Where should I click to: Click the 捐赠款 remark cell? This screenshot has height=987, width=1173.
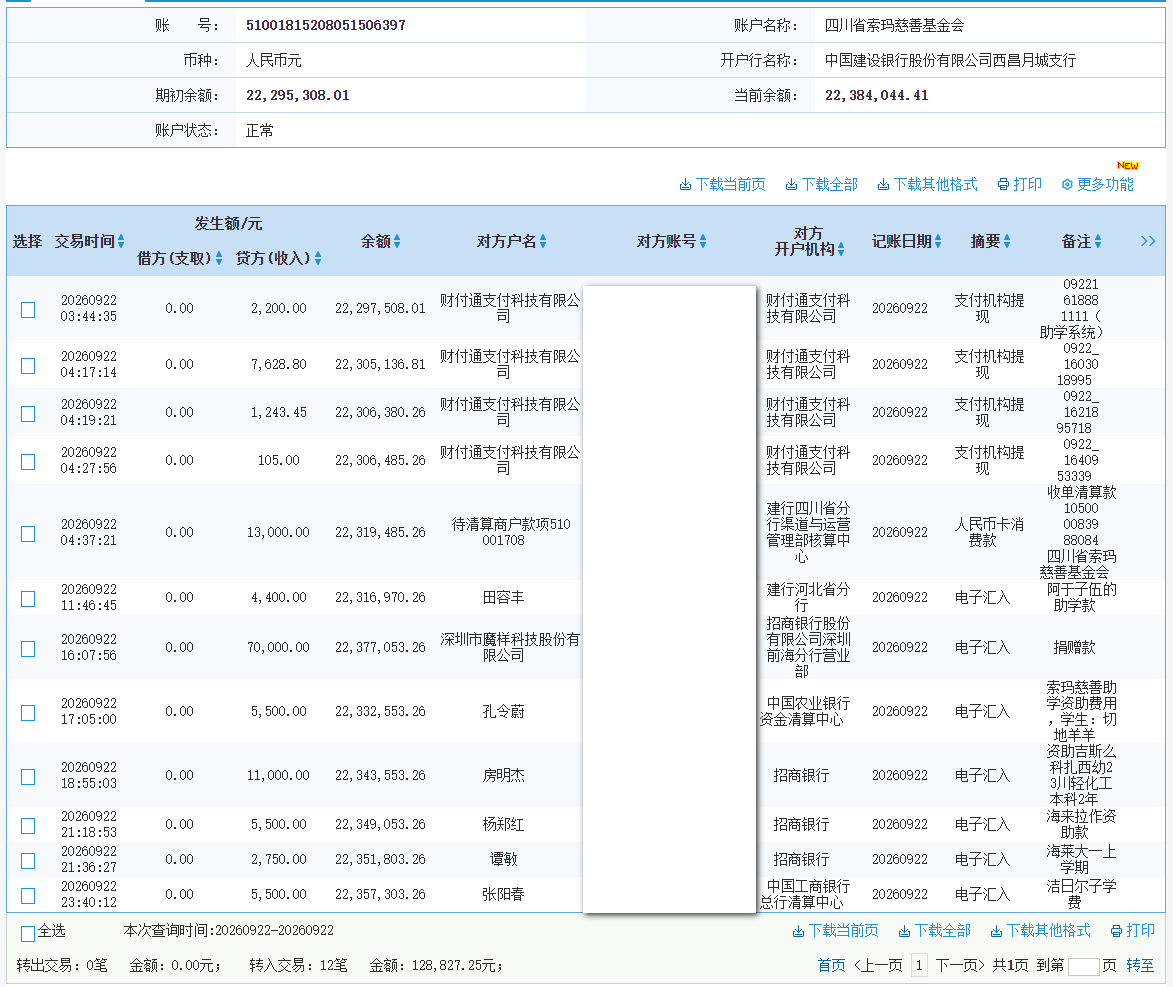[1074, 647]
